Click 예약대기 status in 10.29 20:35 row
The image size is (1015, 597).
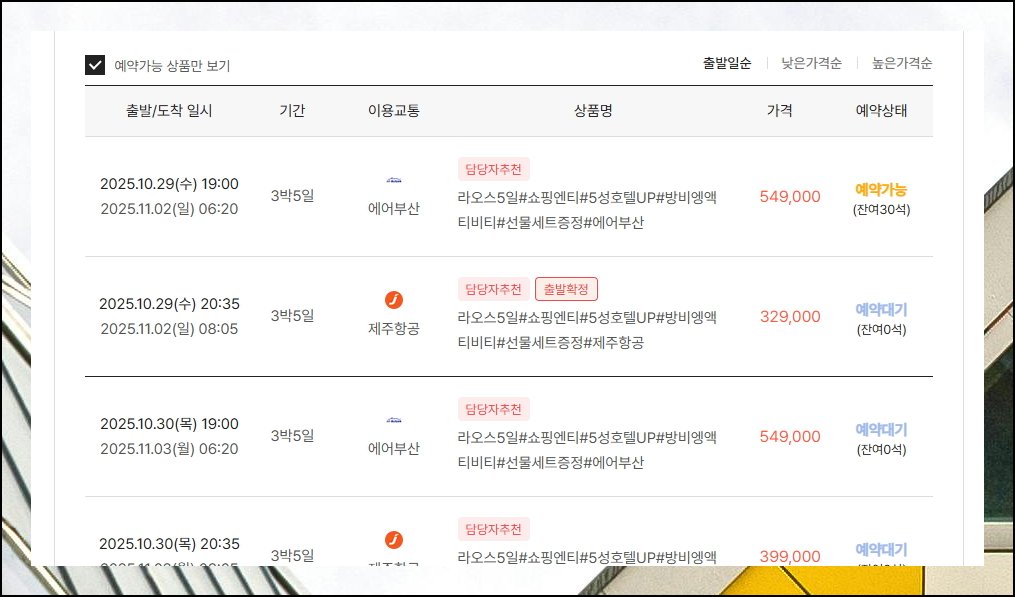click(881, 310)
